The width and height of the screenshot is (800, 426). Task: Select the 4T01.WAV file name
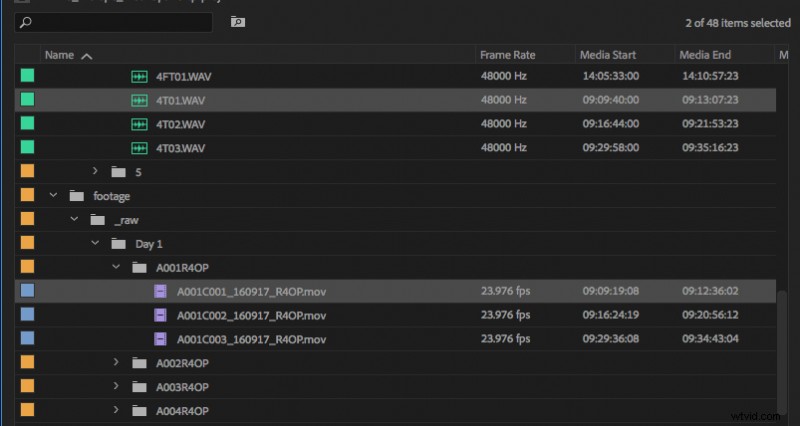(x=181, y=101)
